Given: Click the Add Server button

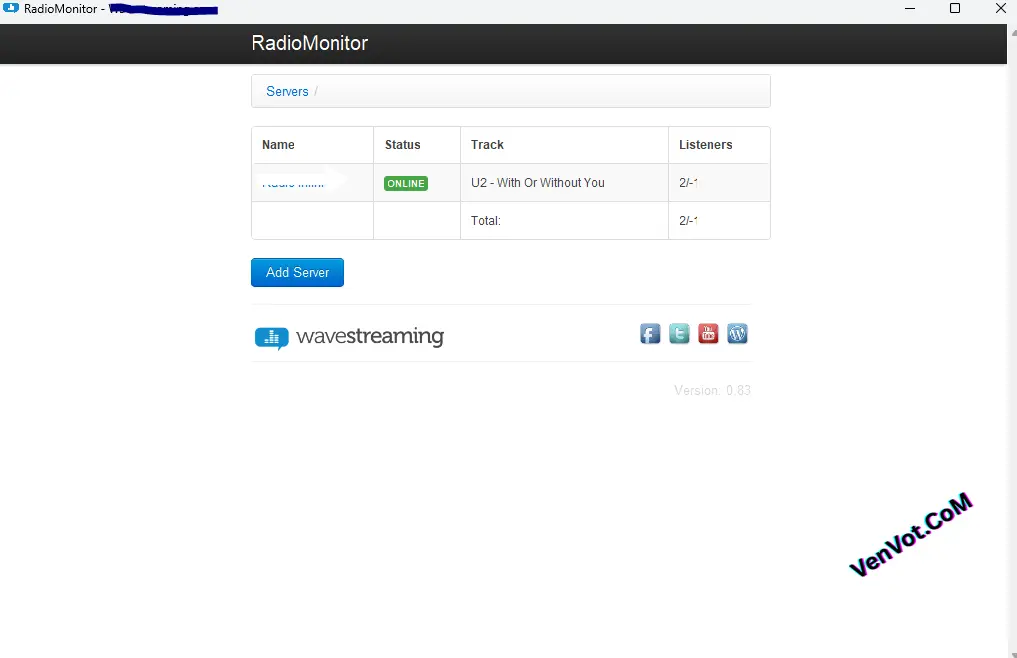Looking at the screenshot, I should 297,273.
